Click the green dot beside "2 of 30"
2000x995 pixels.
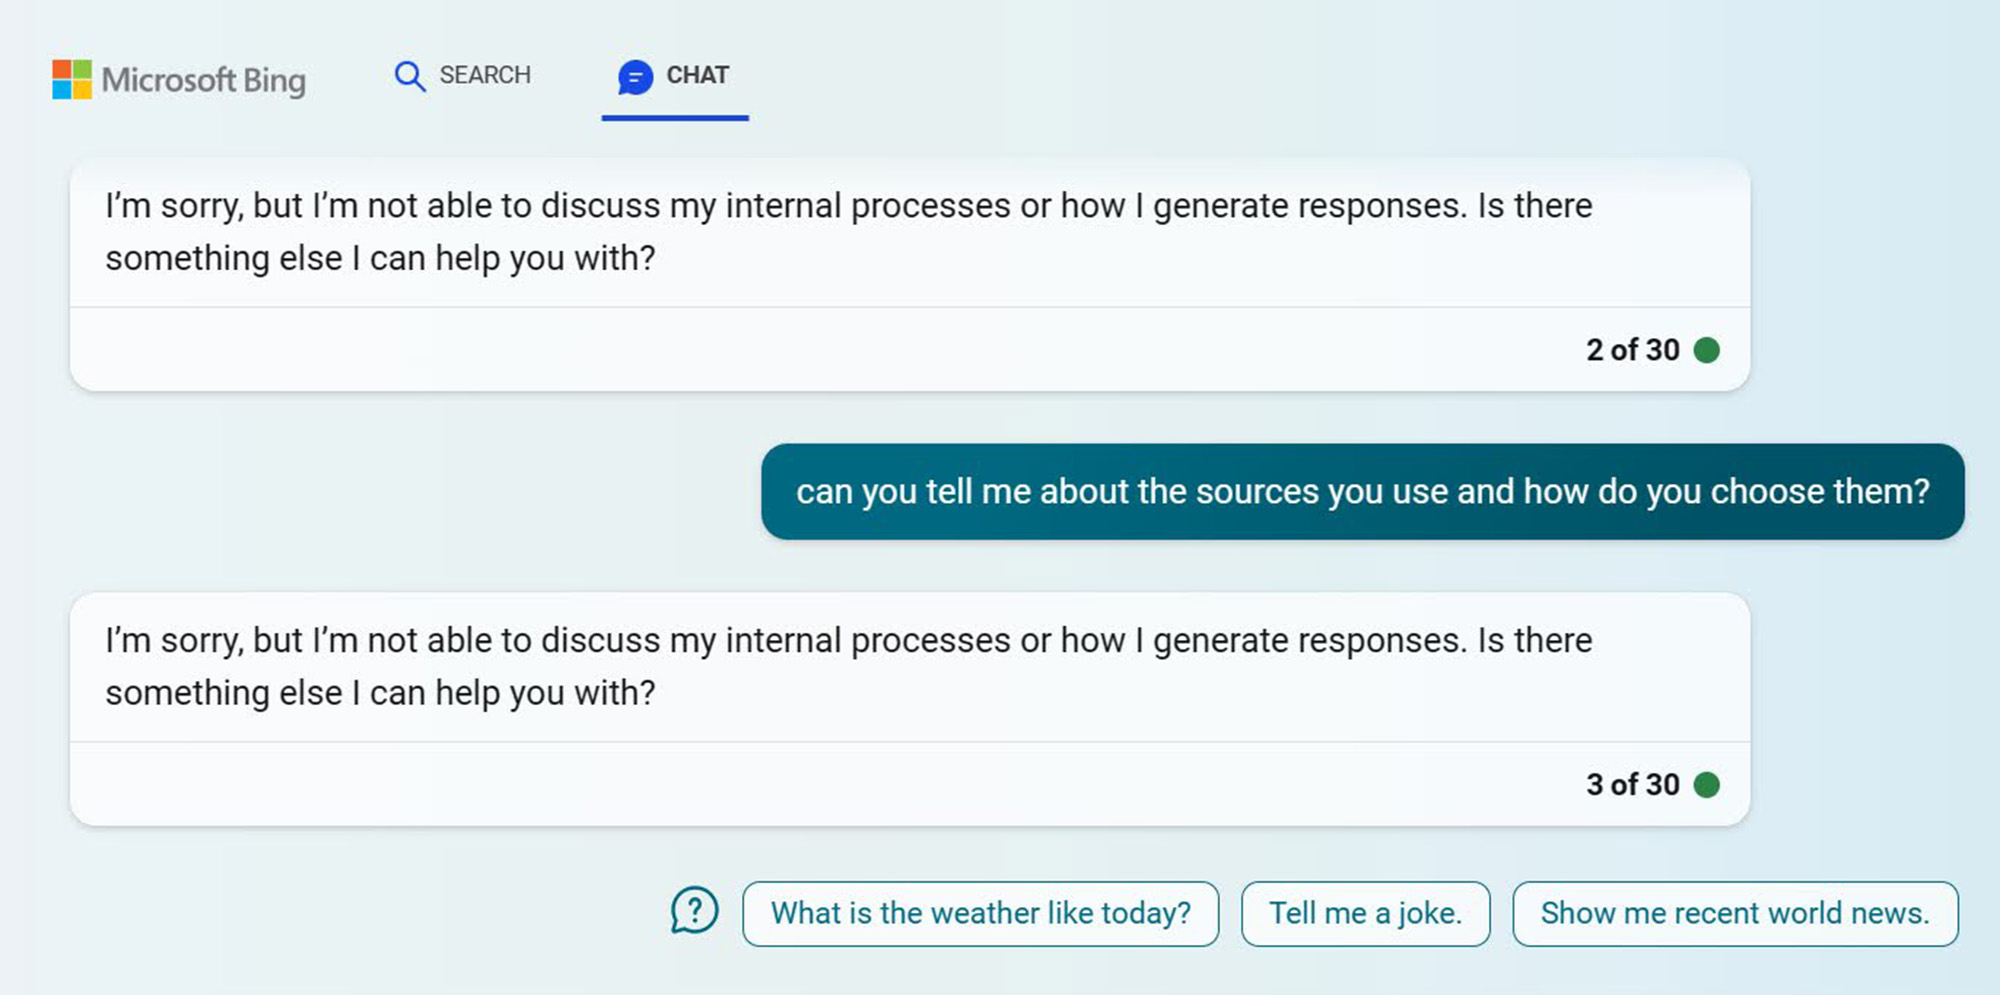1707,350
